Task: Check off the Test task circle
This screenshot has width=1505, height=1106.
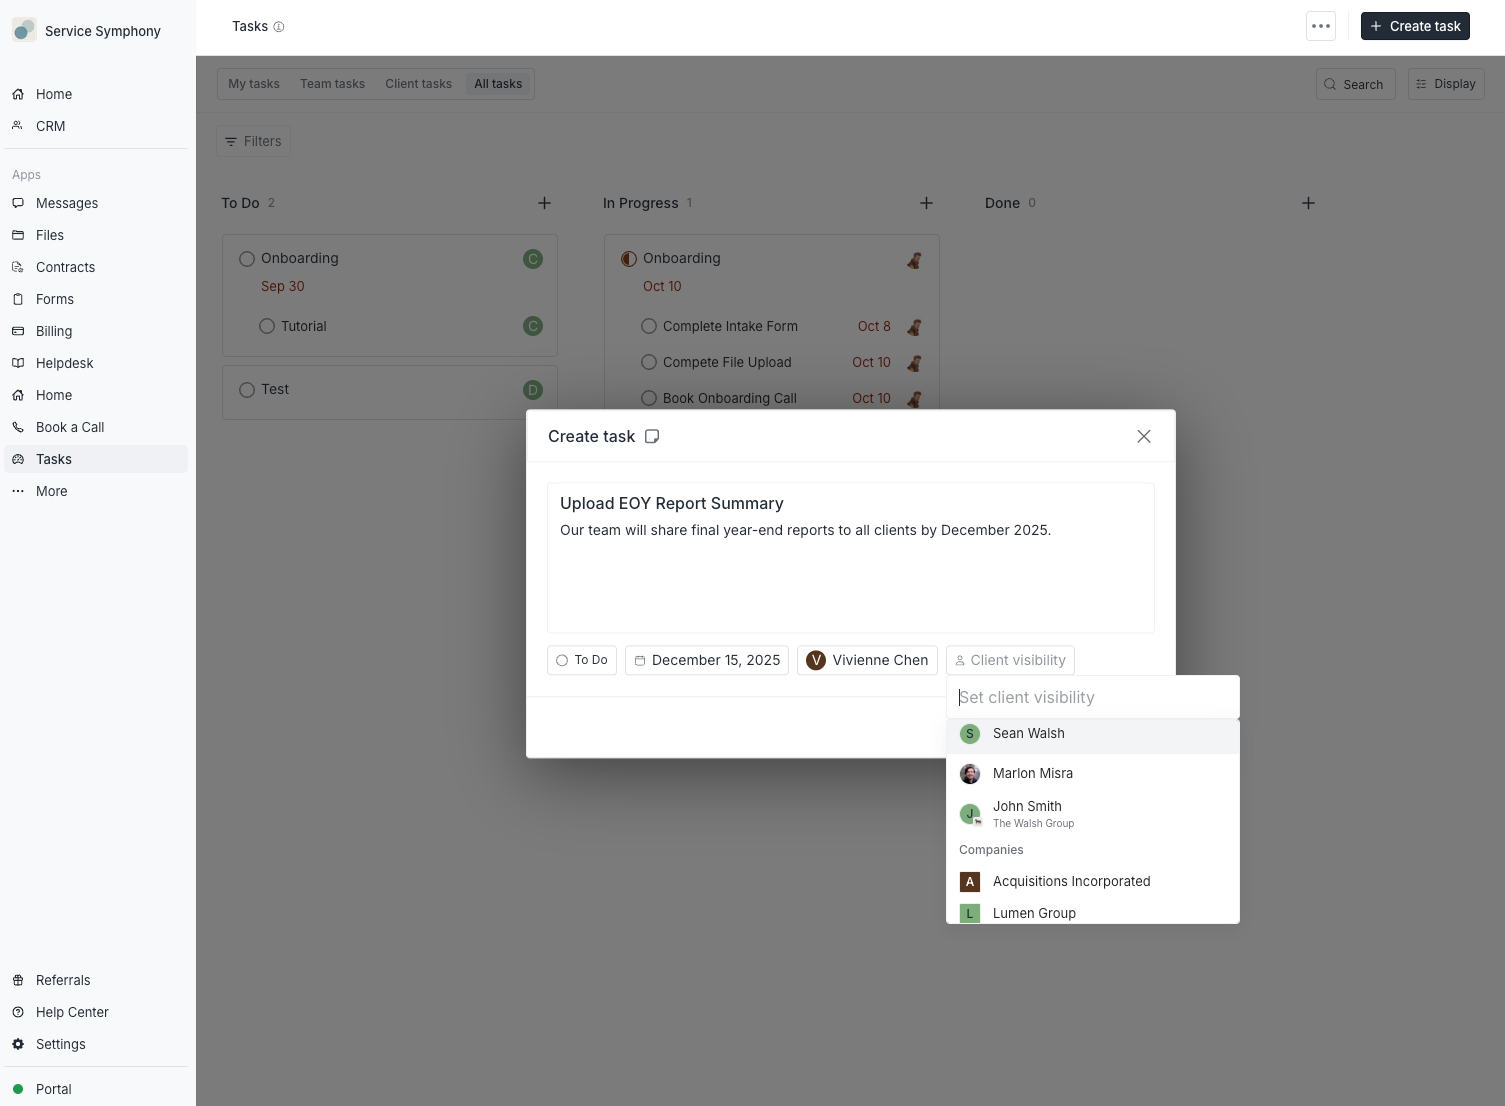Action: [247, 390]
